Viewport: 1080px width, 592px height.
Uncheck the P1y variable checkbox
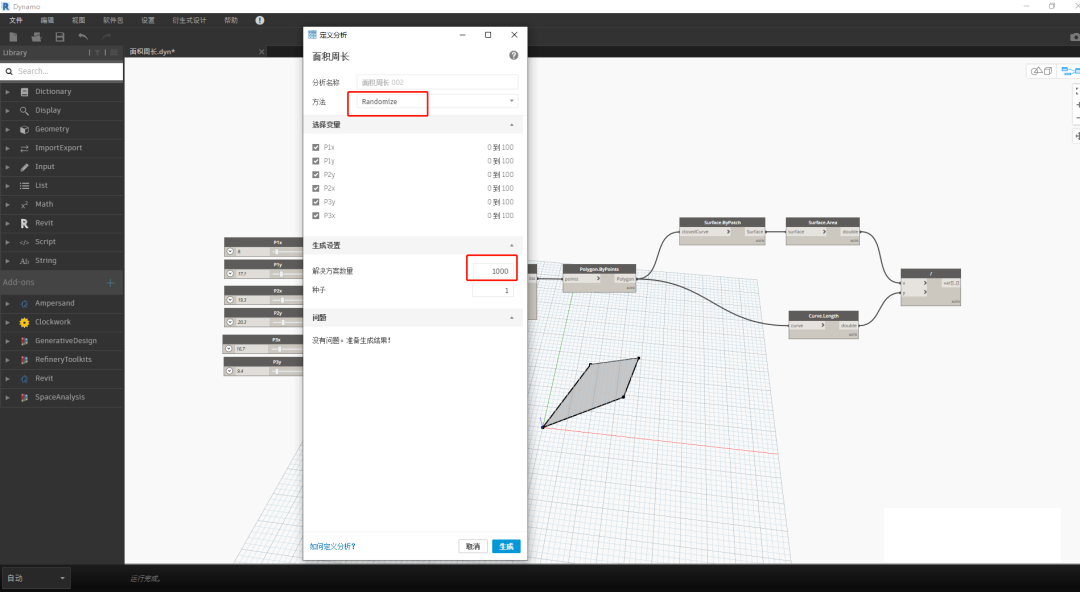coord(315,161)
